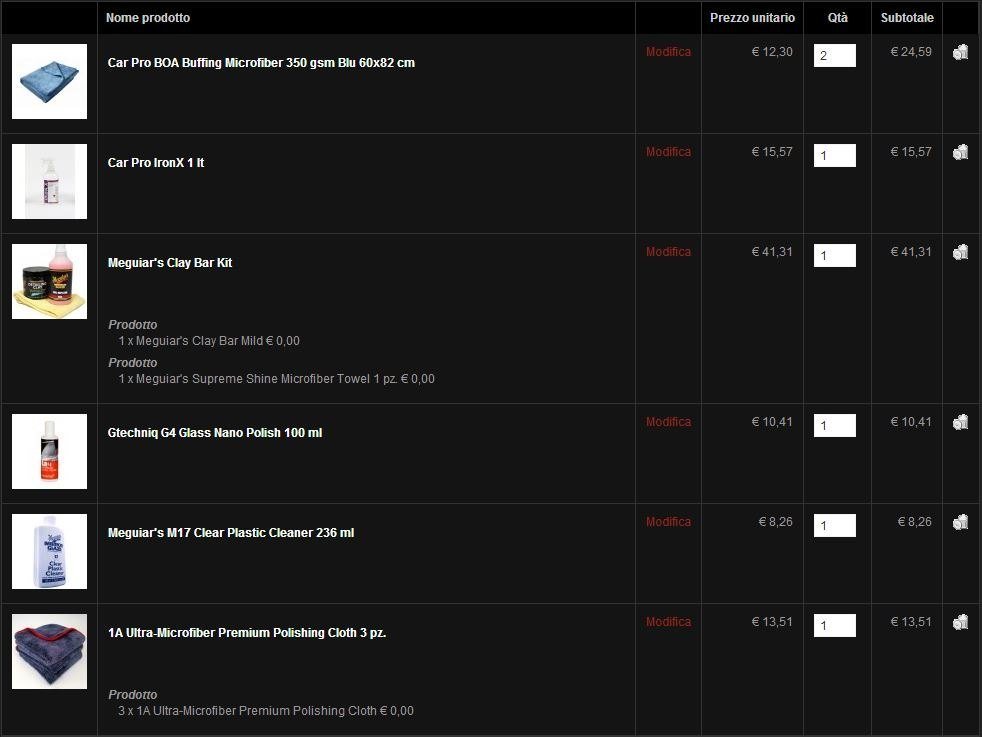Click quantity box of Gtechniq G4 Glass Polish

tap(834, 426)
